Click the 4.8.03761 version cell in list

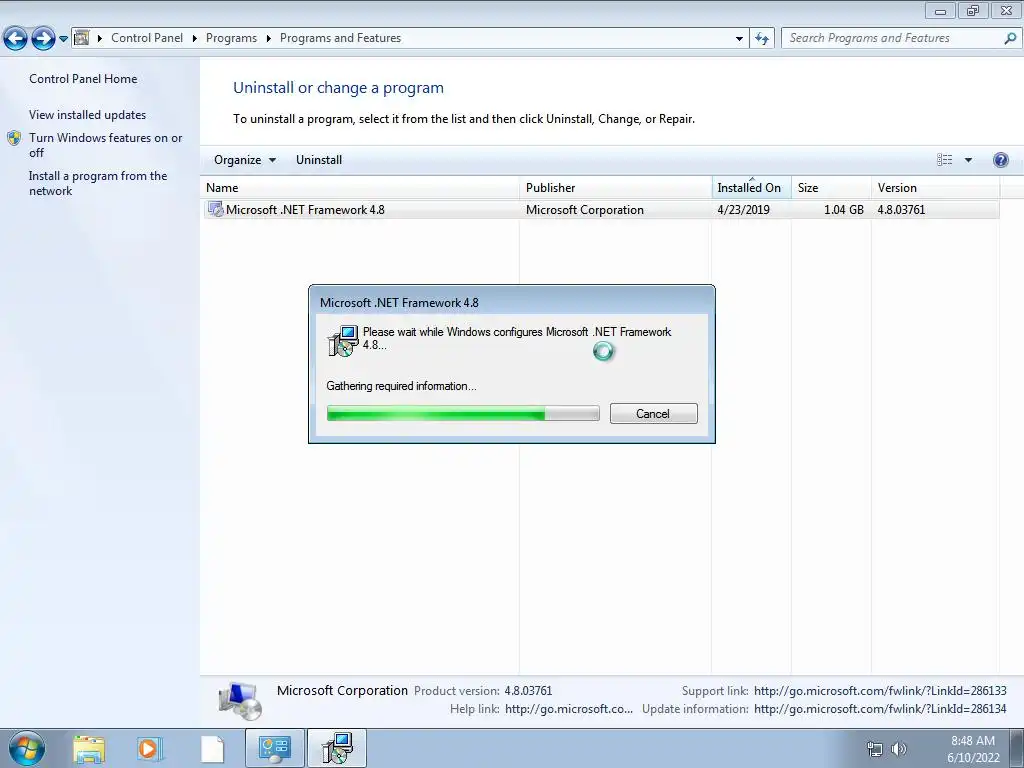pos(901,210)
